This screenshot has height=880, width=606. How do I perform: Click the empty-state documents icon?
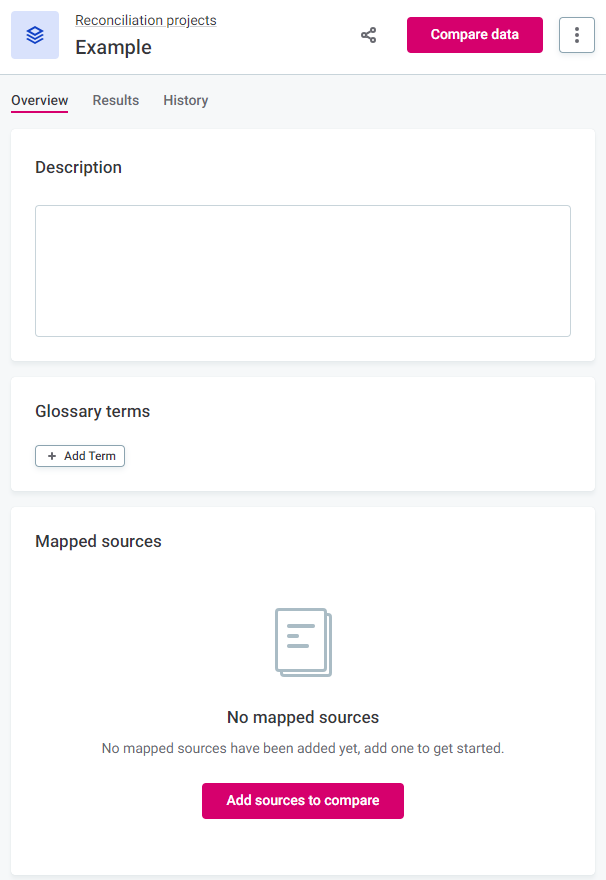click(x=303, y=642)
